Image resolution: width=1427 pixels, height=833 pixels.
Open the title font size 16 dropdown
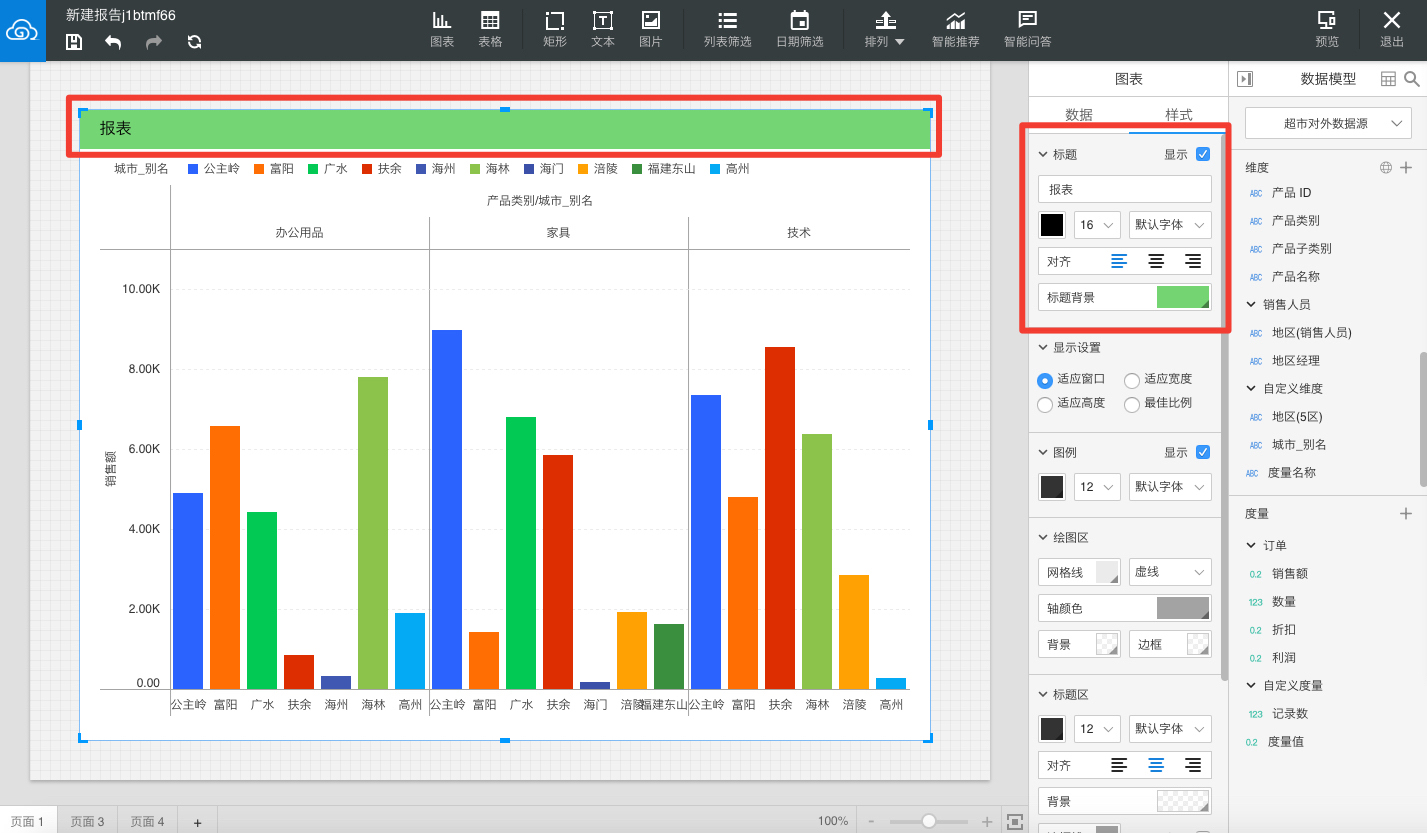click(x=1096, y=225)
